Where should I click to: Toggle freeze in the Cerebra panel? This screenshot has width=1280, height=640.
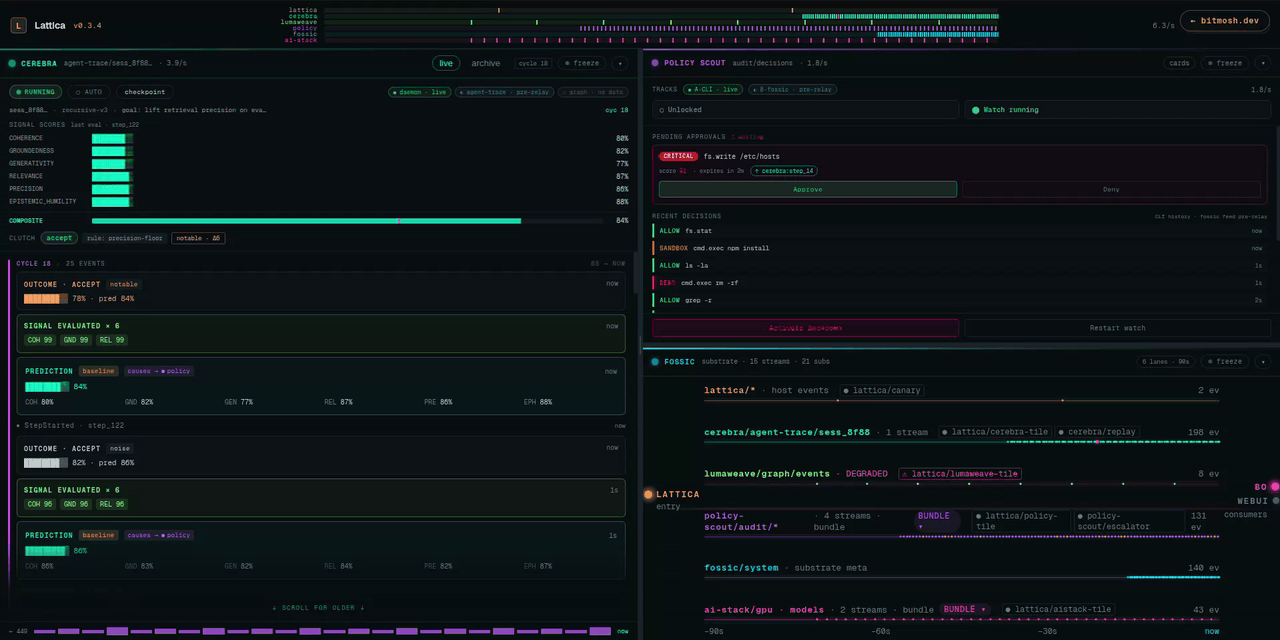(582, 63)
